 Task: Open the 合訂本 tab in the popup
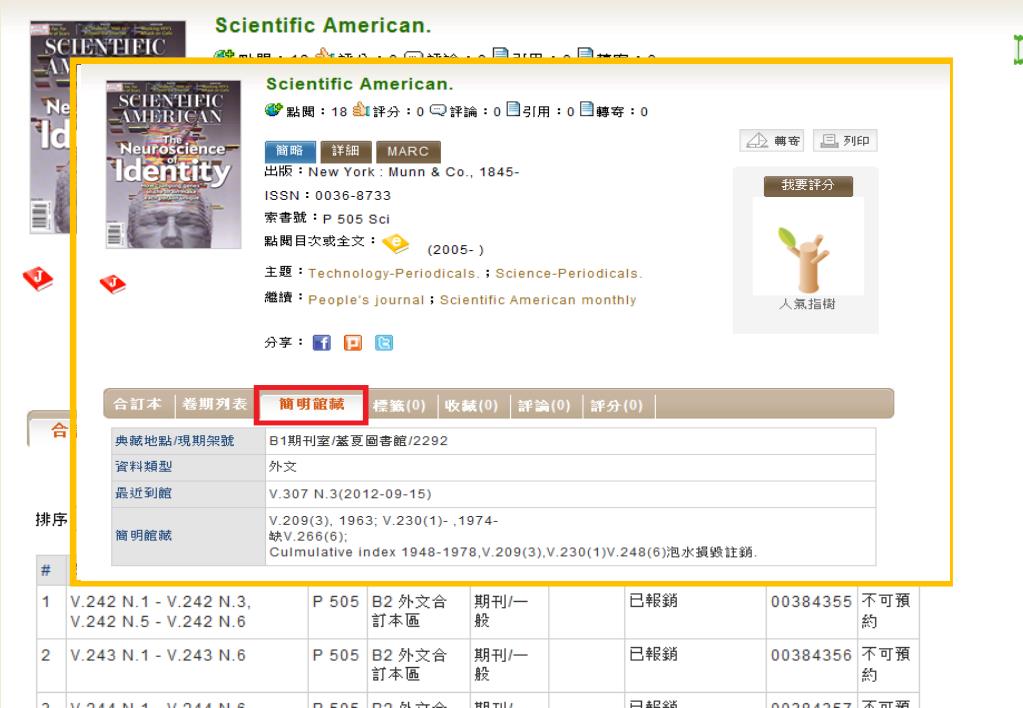click(x=138, y=404)
